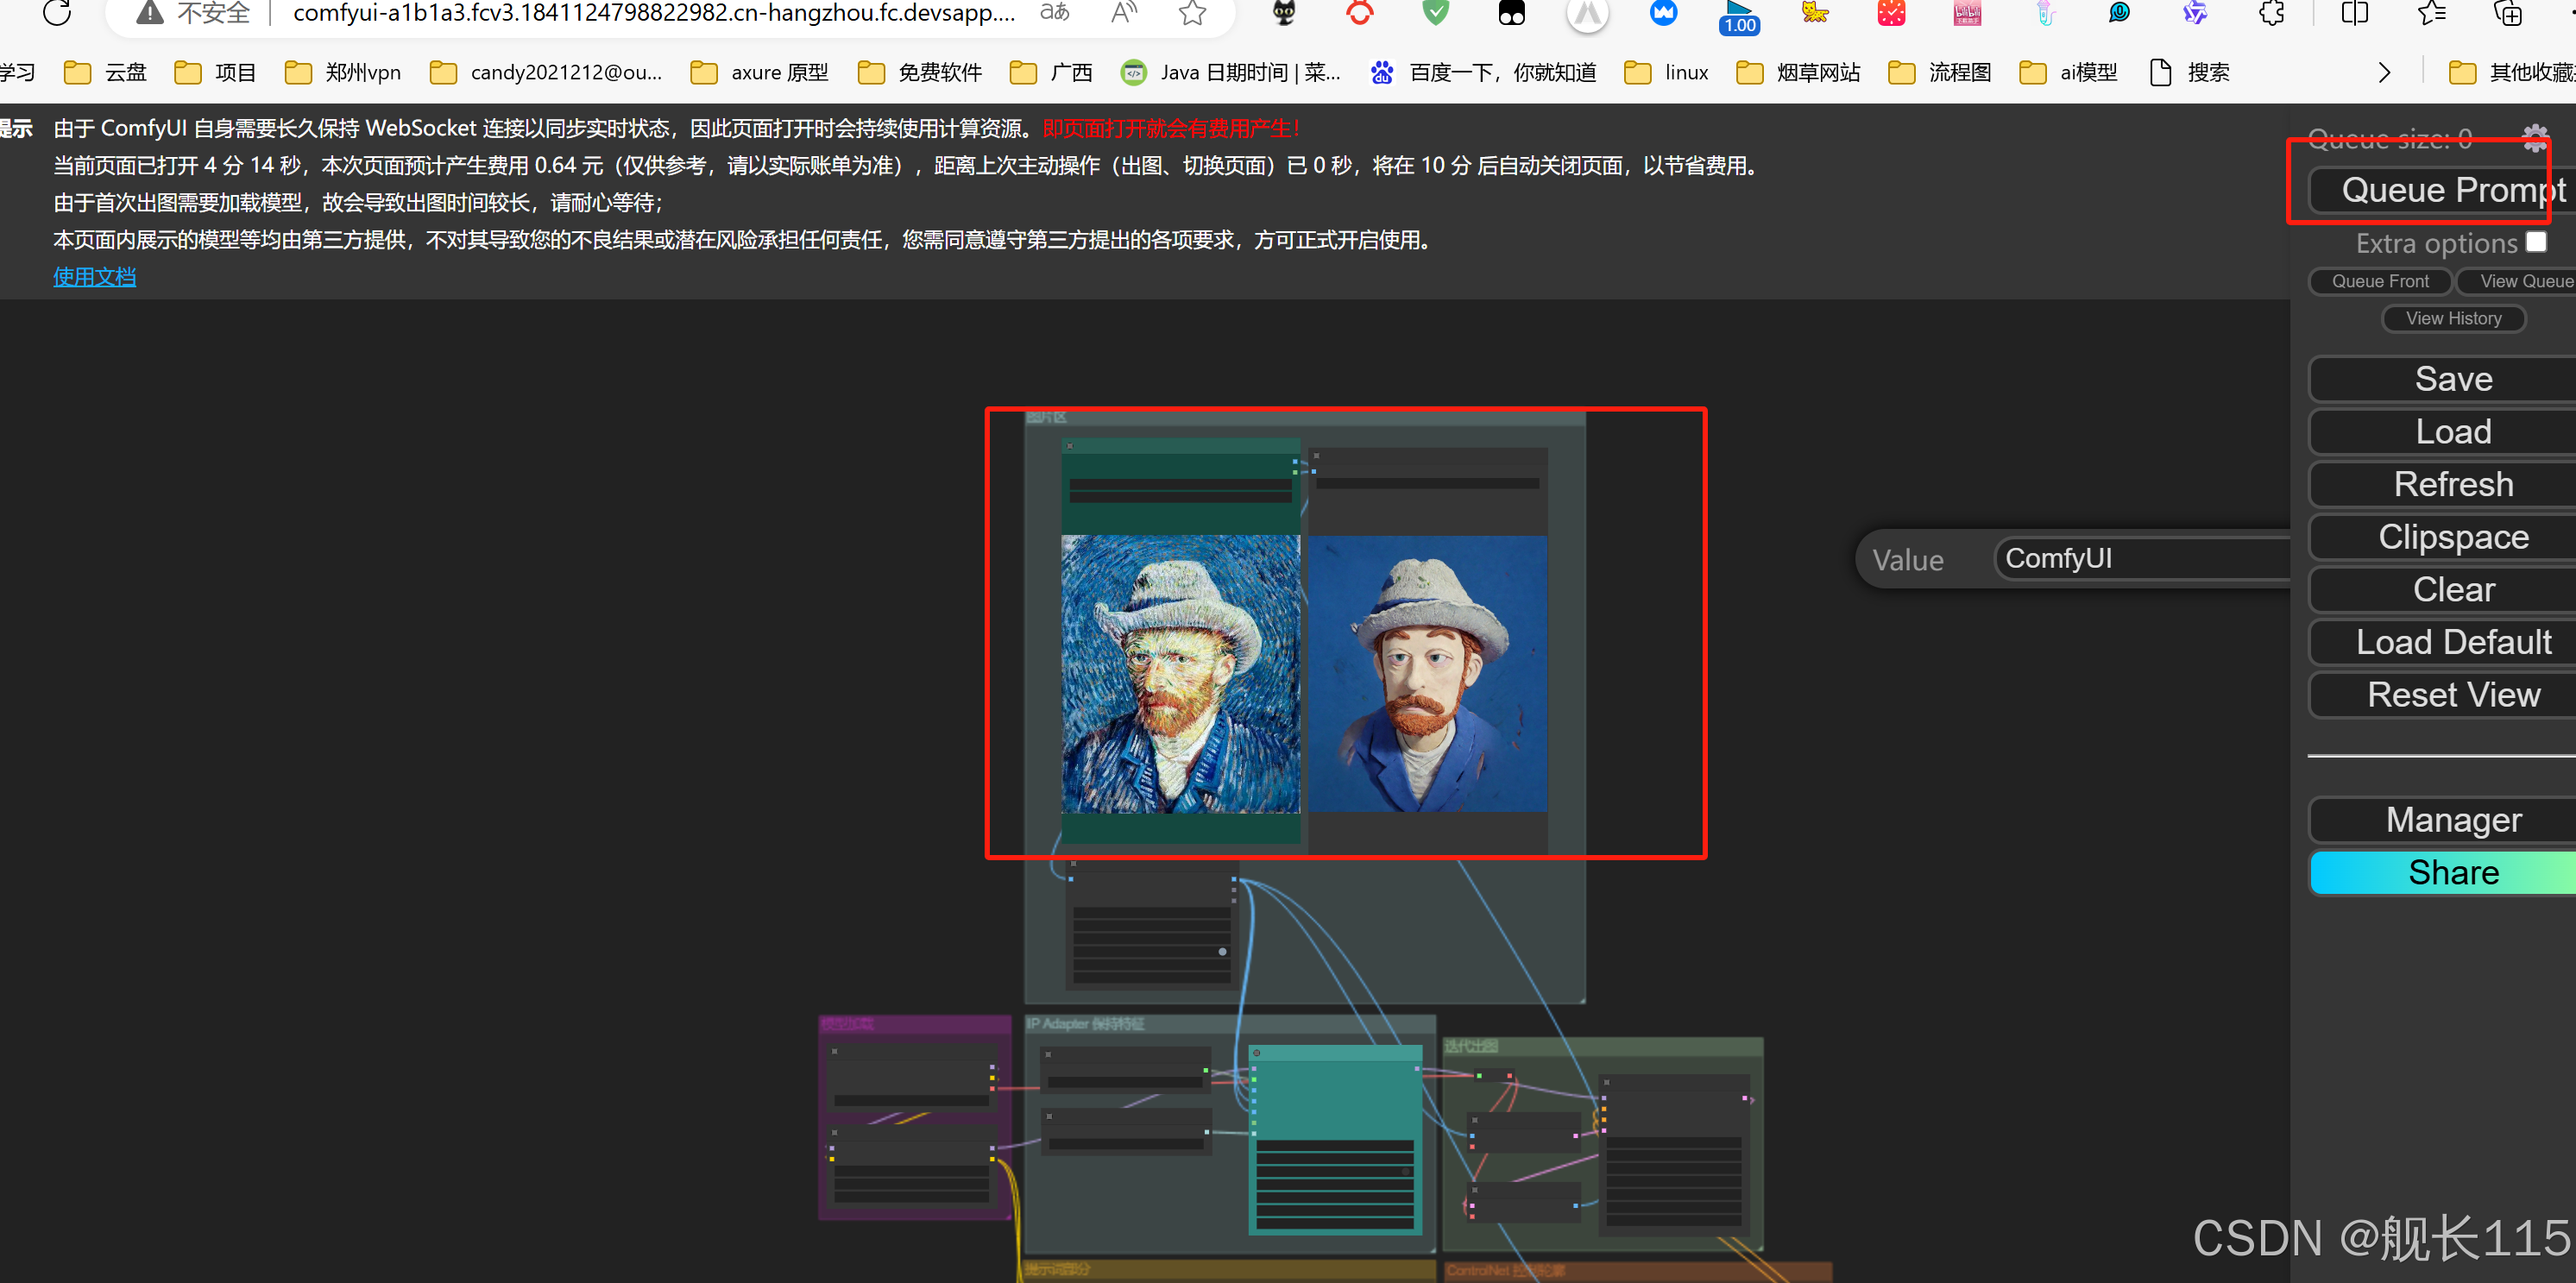
Task: Click the browser address bar URL
Action: tap(654, 13)
